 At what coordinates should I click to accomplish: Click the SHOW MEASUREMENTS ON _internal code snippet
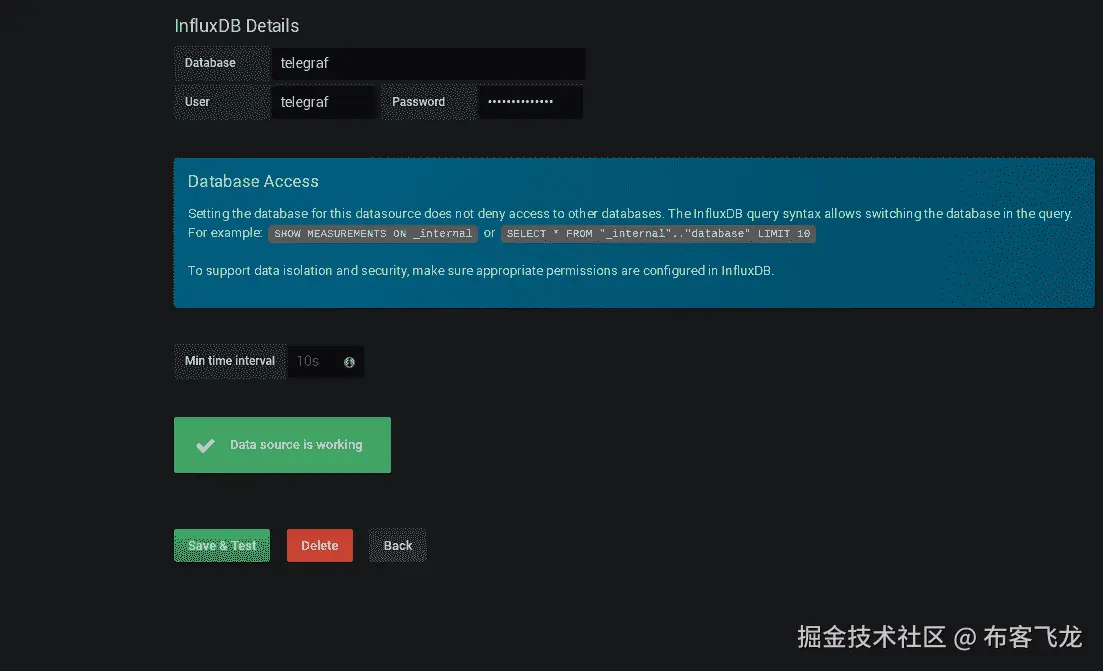[x=373, y=234]
